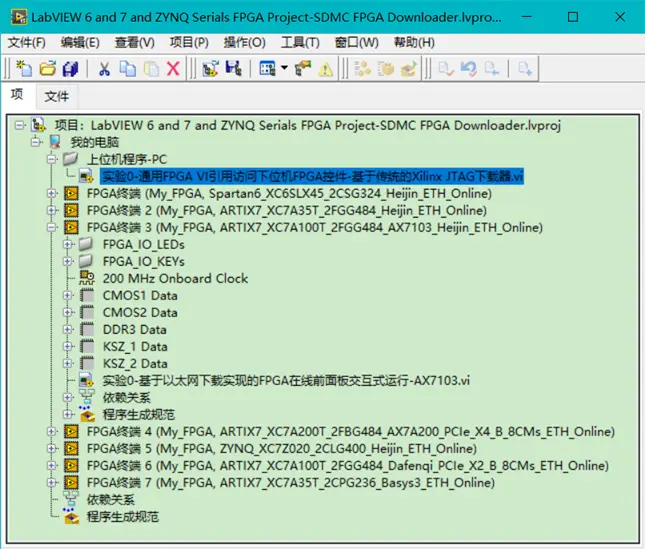Click the Undo arrow toolbar icon
The width and height of the screenshot is (645, 549).
(469, 68)
